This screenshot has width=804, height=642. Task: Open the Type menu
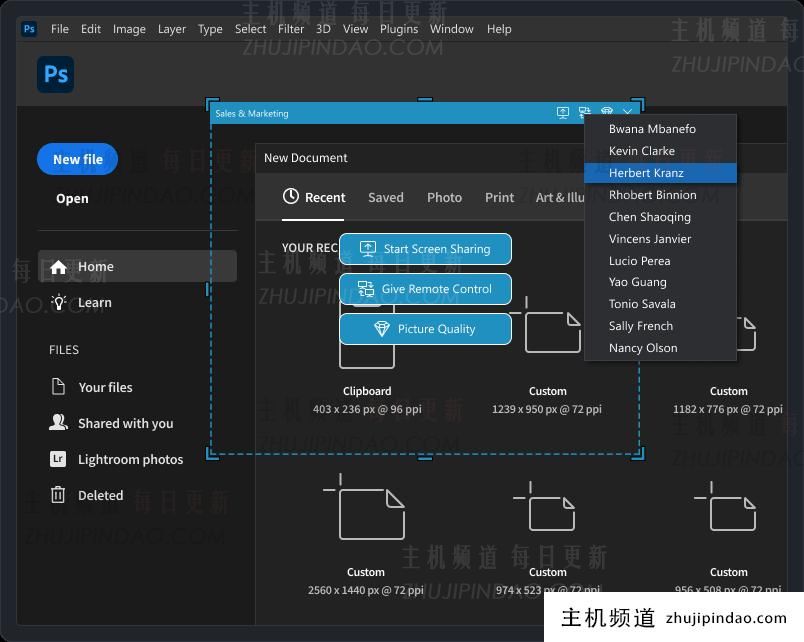210,29
